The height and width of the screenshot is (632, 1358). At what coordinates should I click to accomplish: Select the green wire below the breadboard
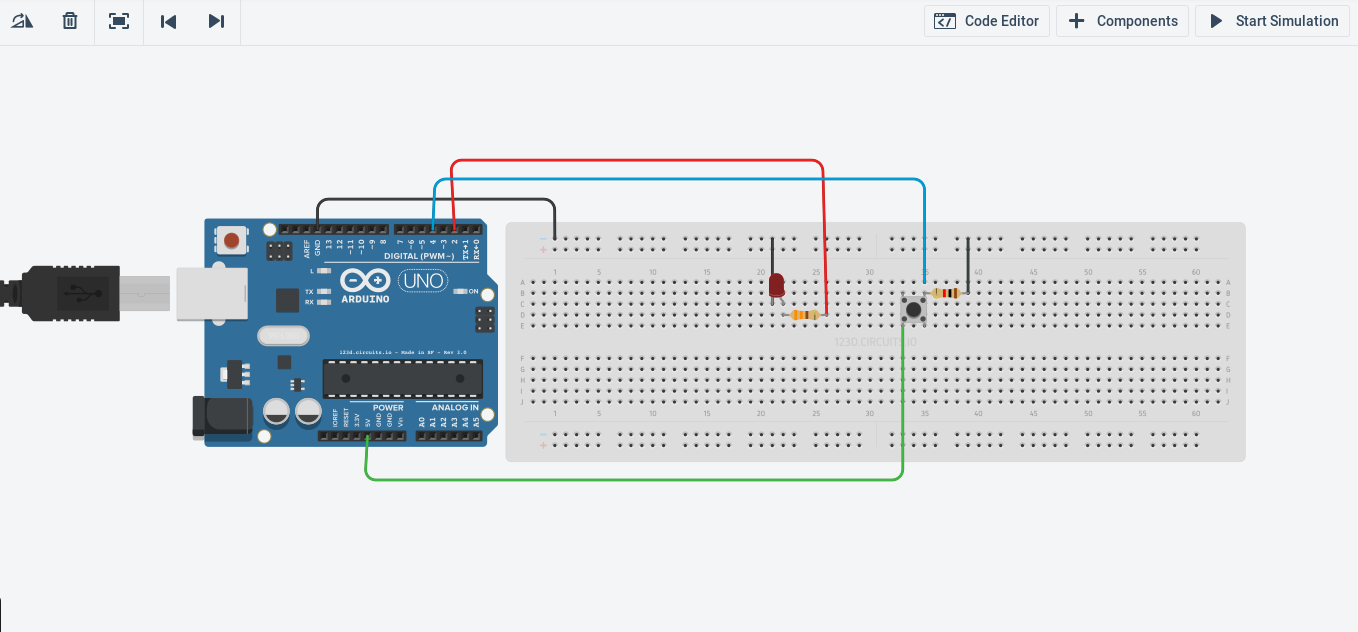coord(630,480)
